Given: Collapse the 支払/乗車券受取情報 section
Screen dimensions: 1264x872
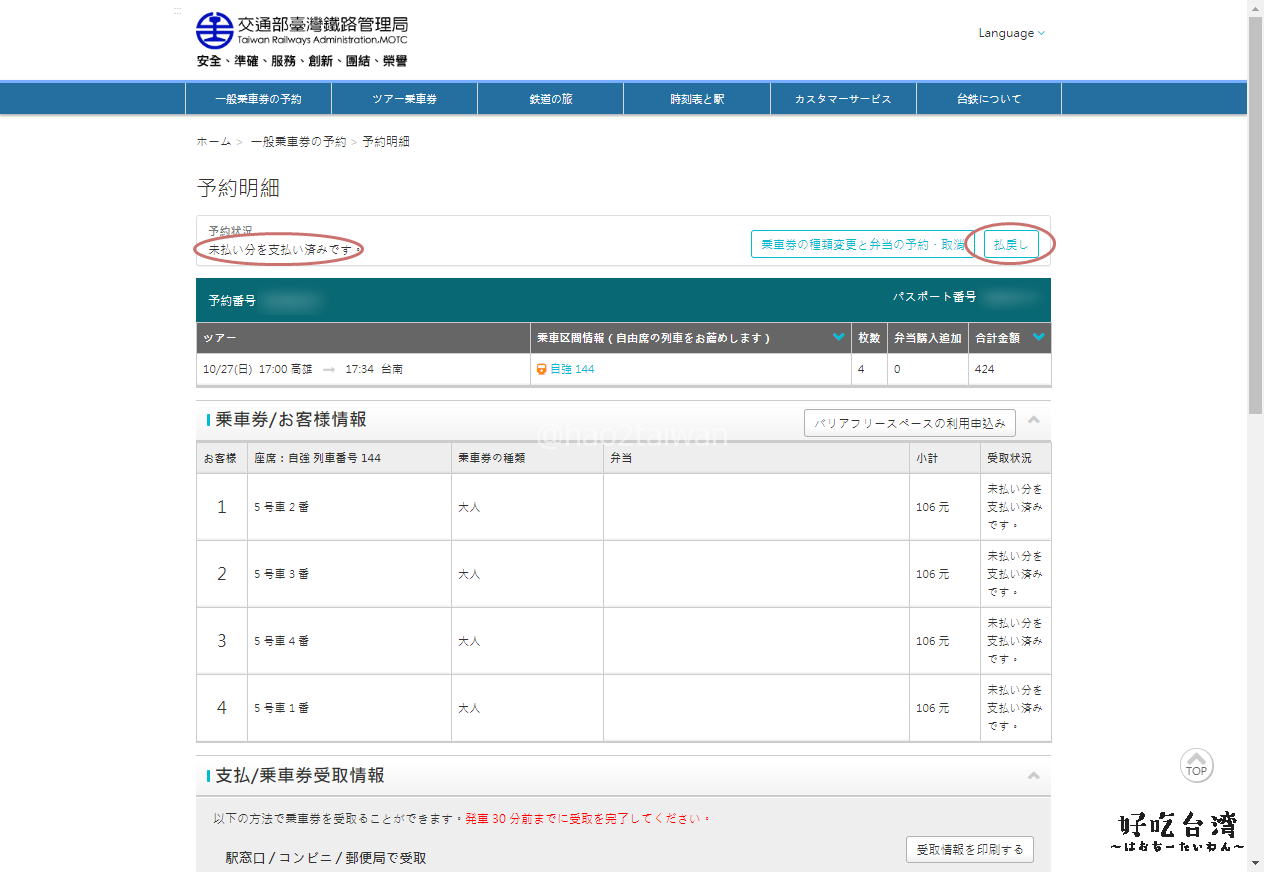Looking at the screenshot, I should point(1033,776).
